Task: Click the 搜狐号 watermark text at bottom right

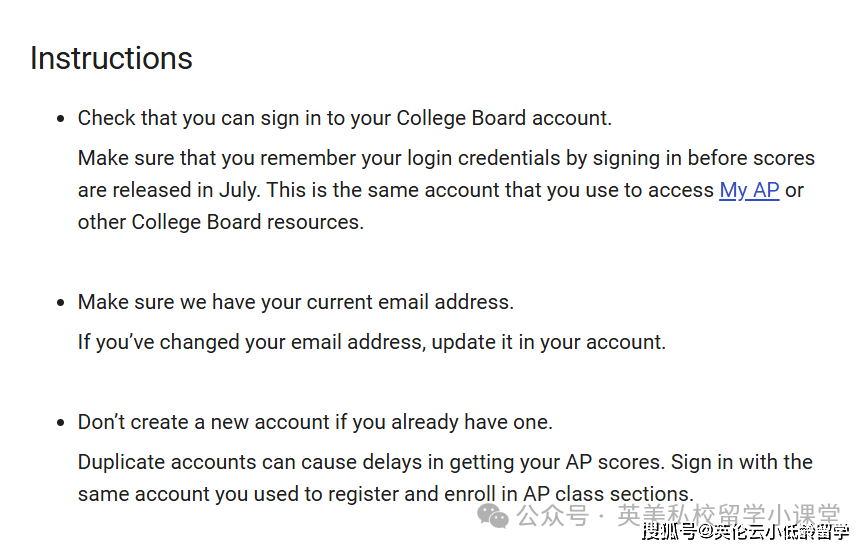Action: point(745,532)
